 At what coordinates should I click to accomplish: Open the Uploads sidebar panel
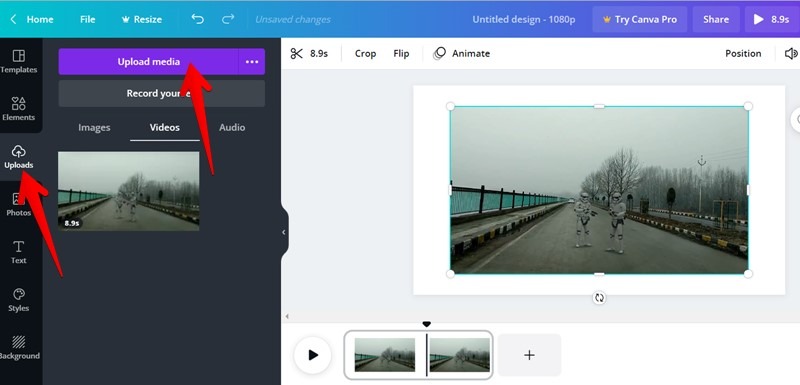[x=18, y=157]
